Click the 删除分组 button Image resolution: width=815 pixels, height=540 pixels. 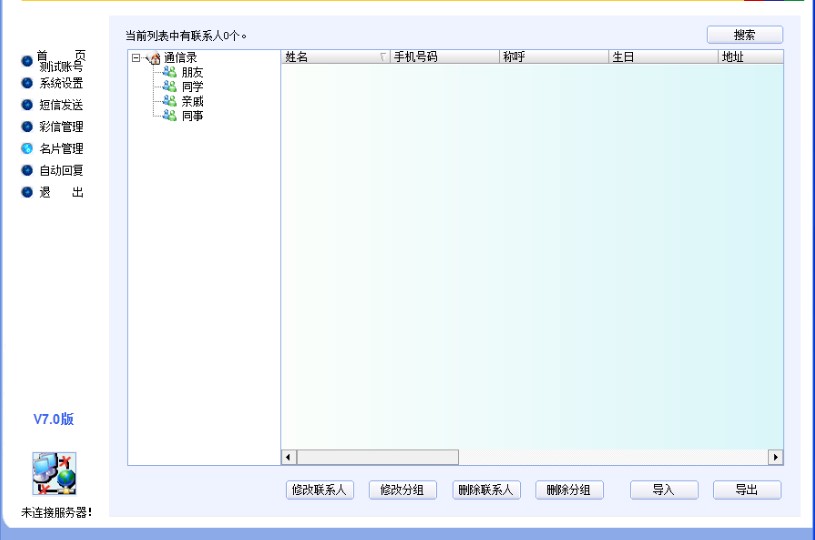pyautogui.click(x=570, y=490)
